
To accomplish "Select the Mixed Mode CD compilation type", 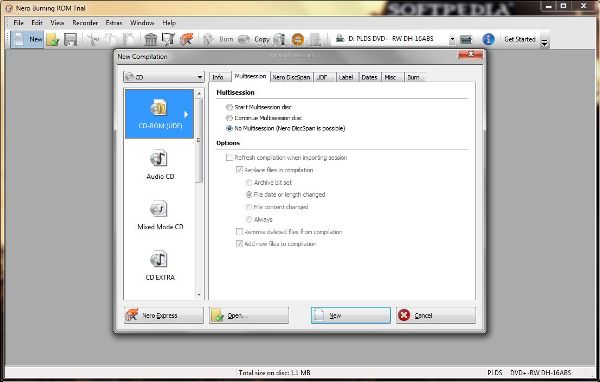I will click(x=160, y=215).
